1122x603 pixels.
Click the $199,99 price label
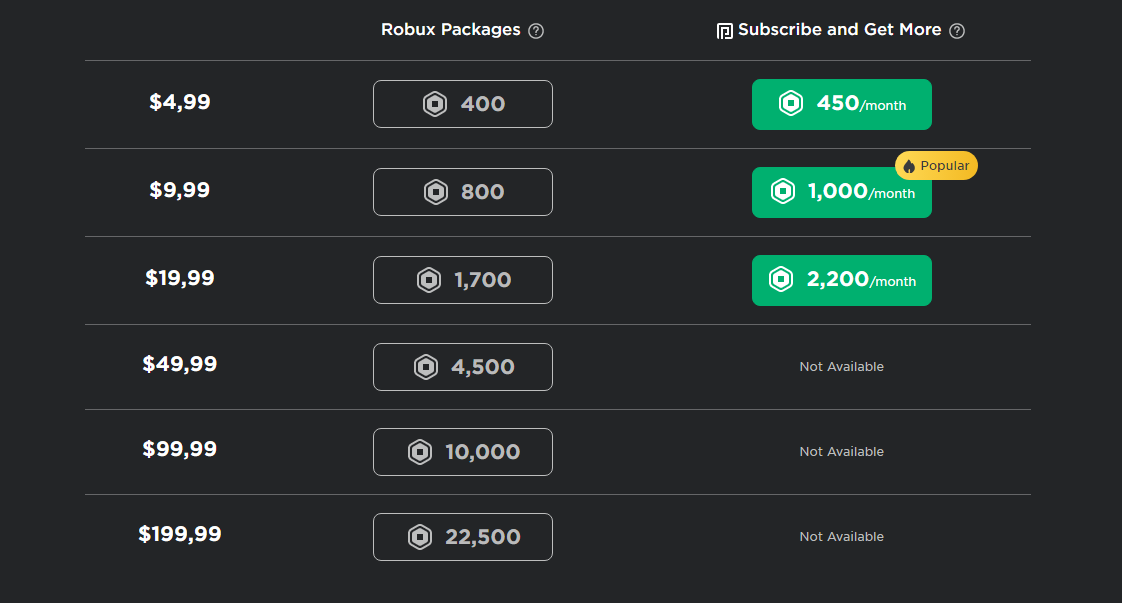pyautogui.click(x=180, y=534)
